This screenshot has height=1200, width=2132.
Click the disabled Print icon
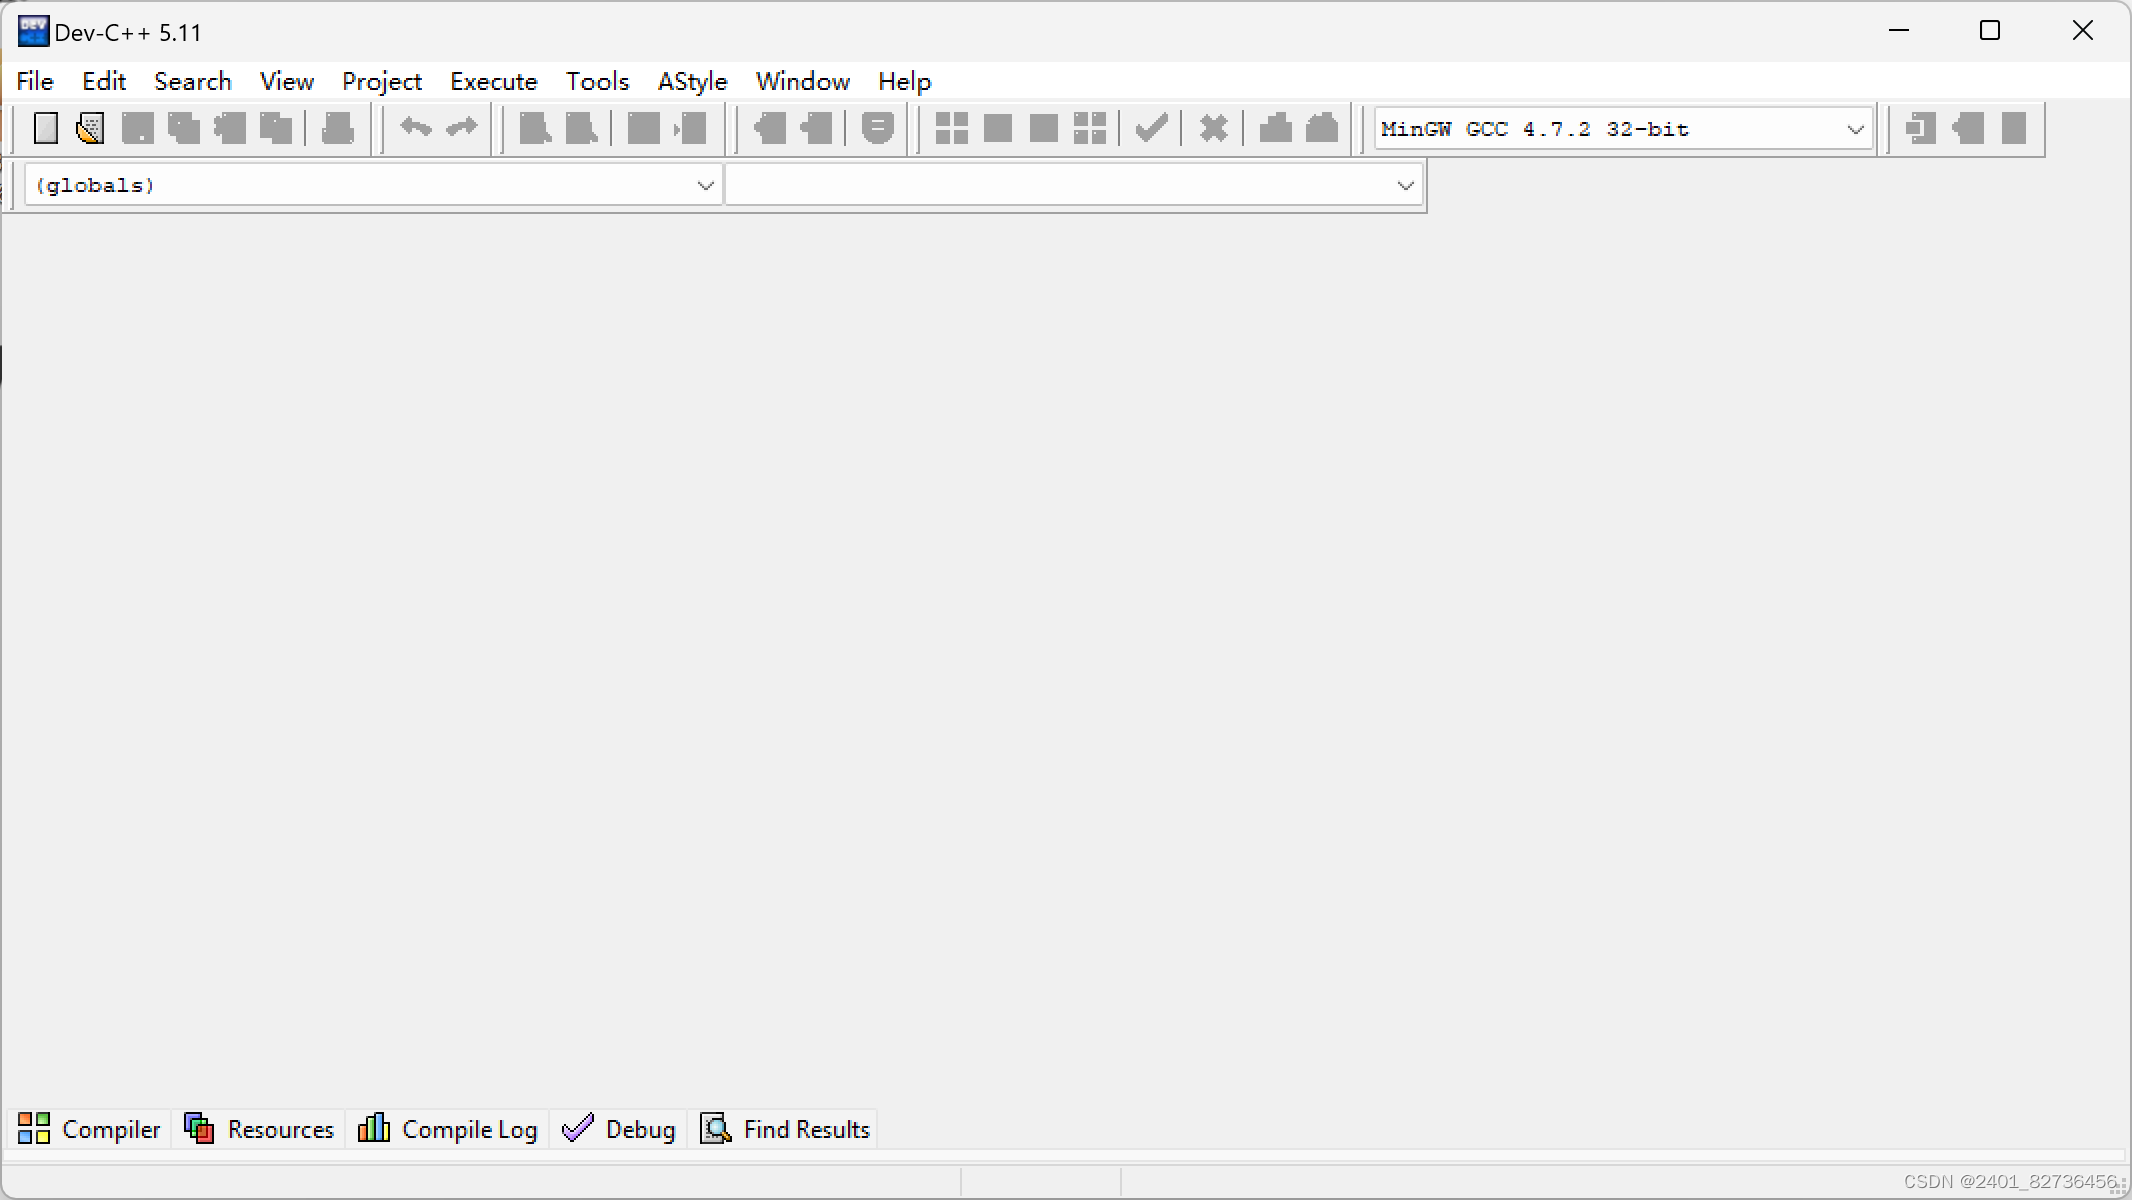[x=338, y=128]
